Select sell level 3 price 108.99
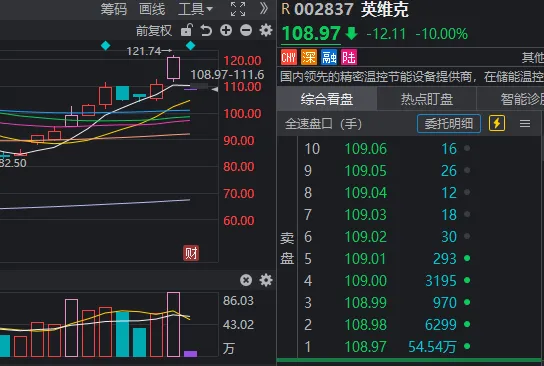544x366 pixels. coord(366,303)
